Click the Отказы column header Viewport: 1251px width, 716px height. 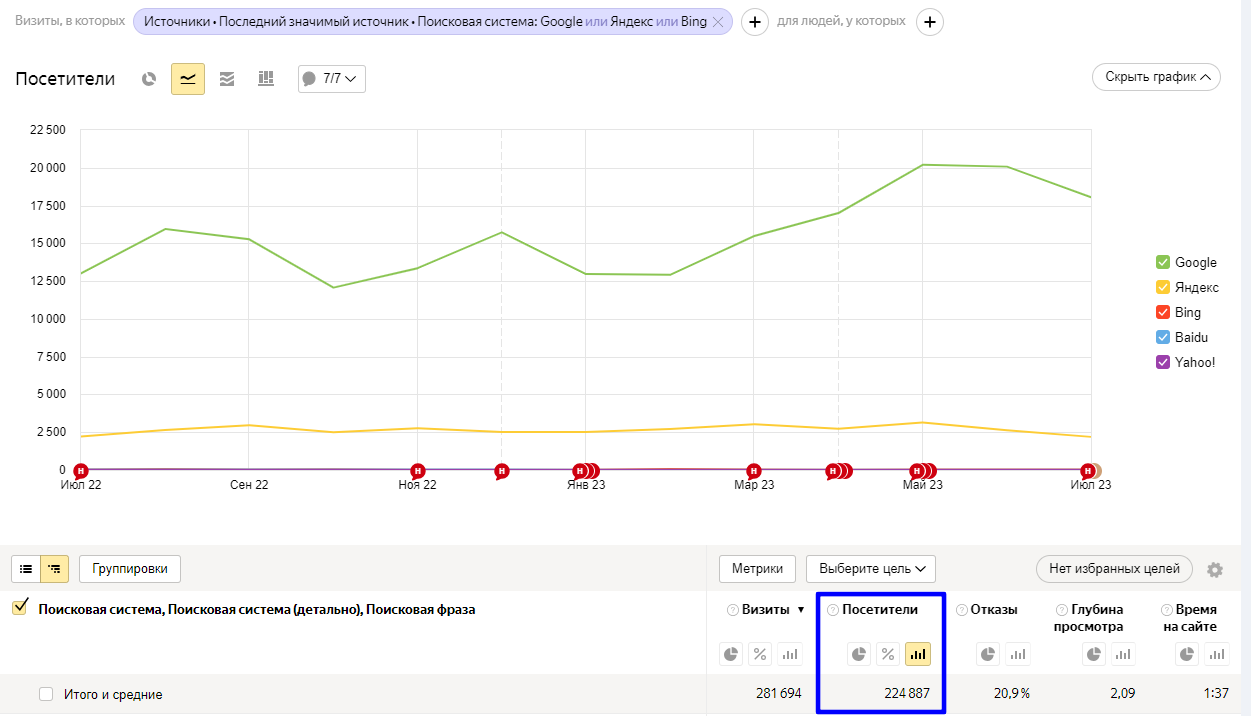click(x=993, y=610)
